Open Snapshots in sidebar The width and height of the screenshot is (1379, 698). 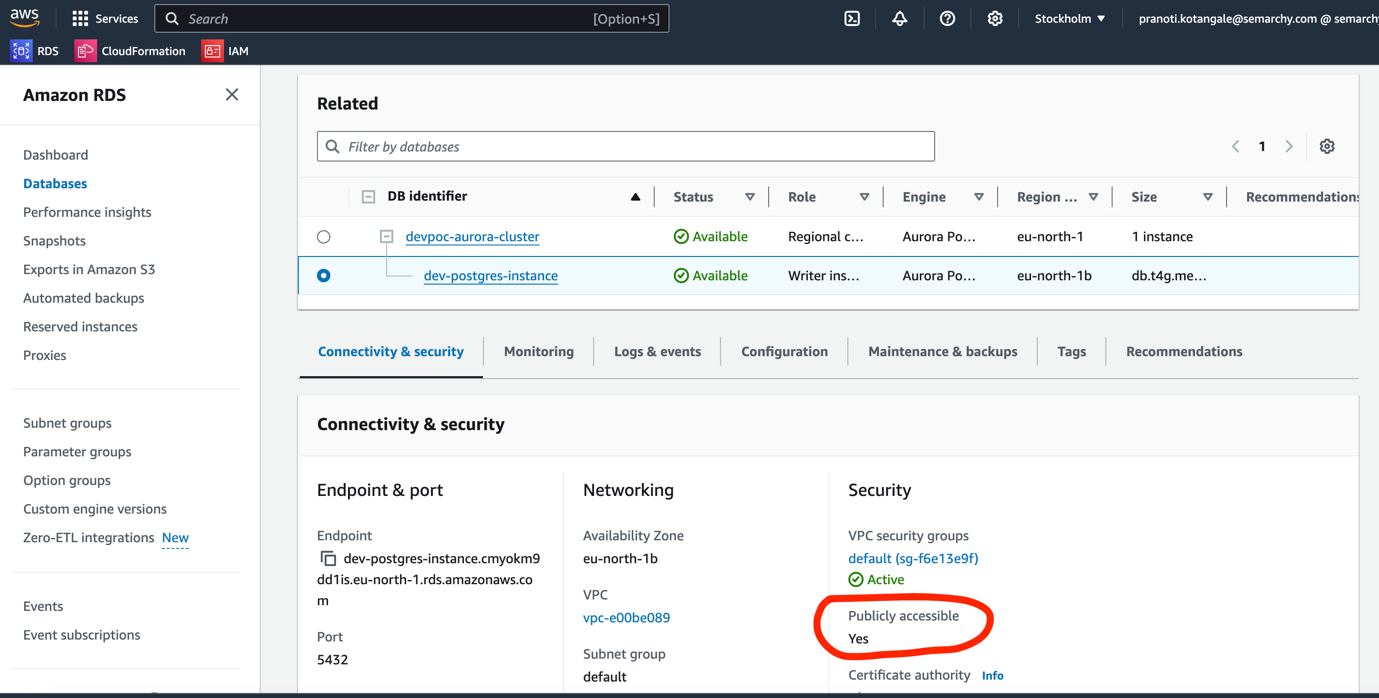(54, 241)
